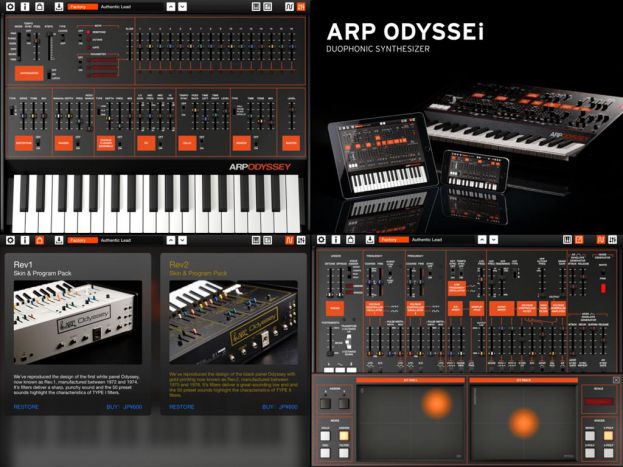Open Factory bank selector in effects screen
Image resolution: width=623 pixels, height=467 pixels.
click(x=82, y=7)
